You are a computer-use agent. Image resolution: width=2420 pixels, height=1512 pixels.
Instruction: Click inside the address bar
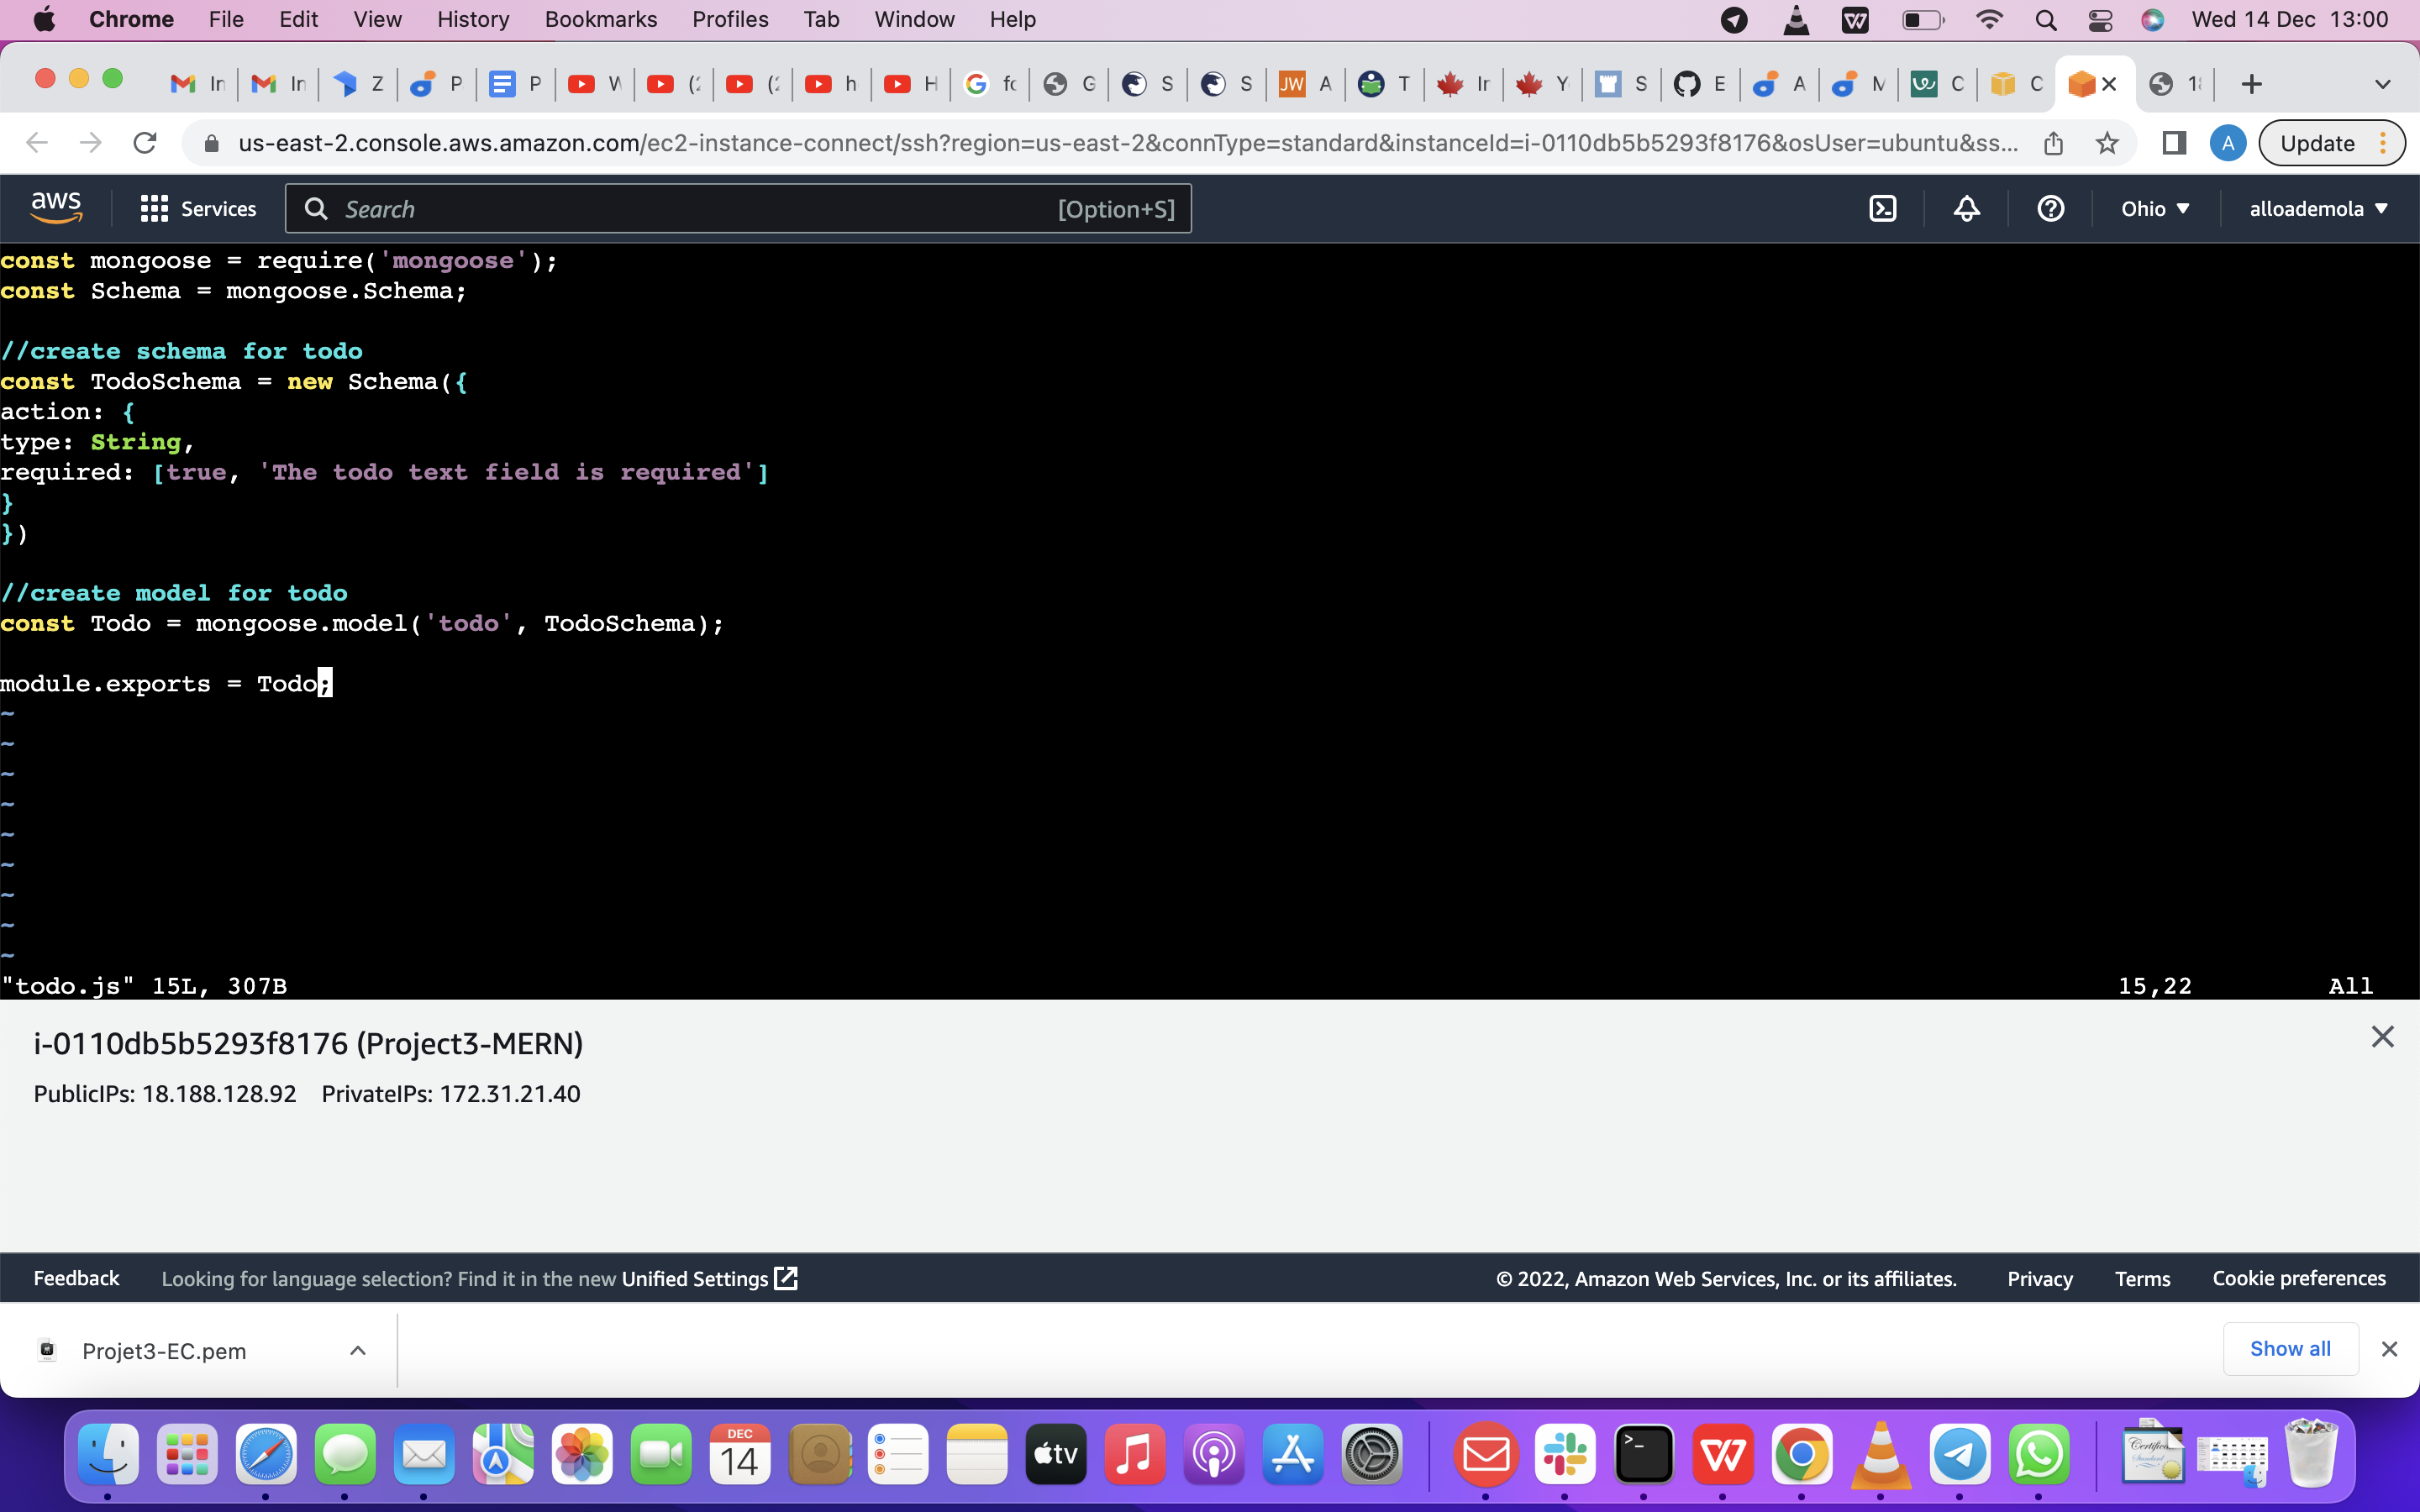pos(1100,142)
